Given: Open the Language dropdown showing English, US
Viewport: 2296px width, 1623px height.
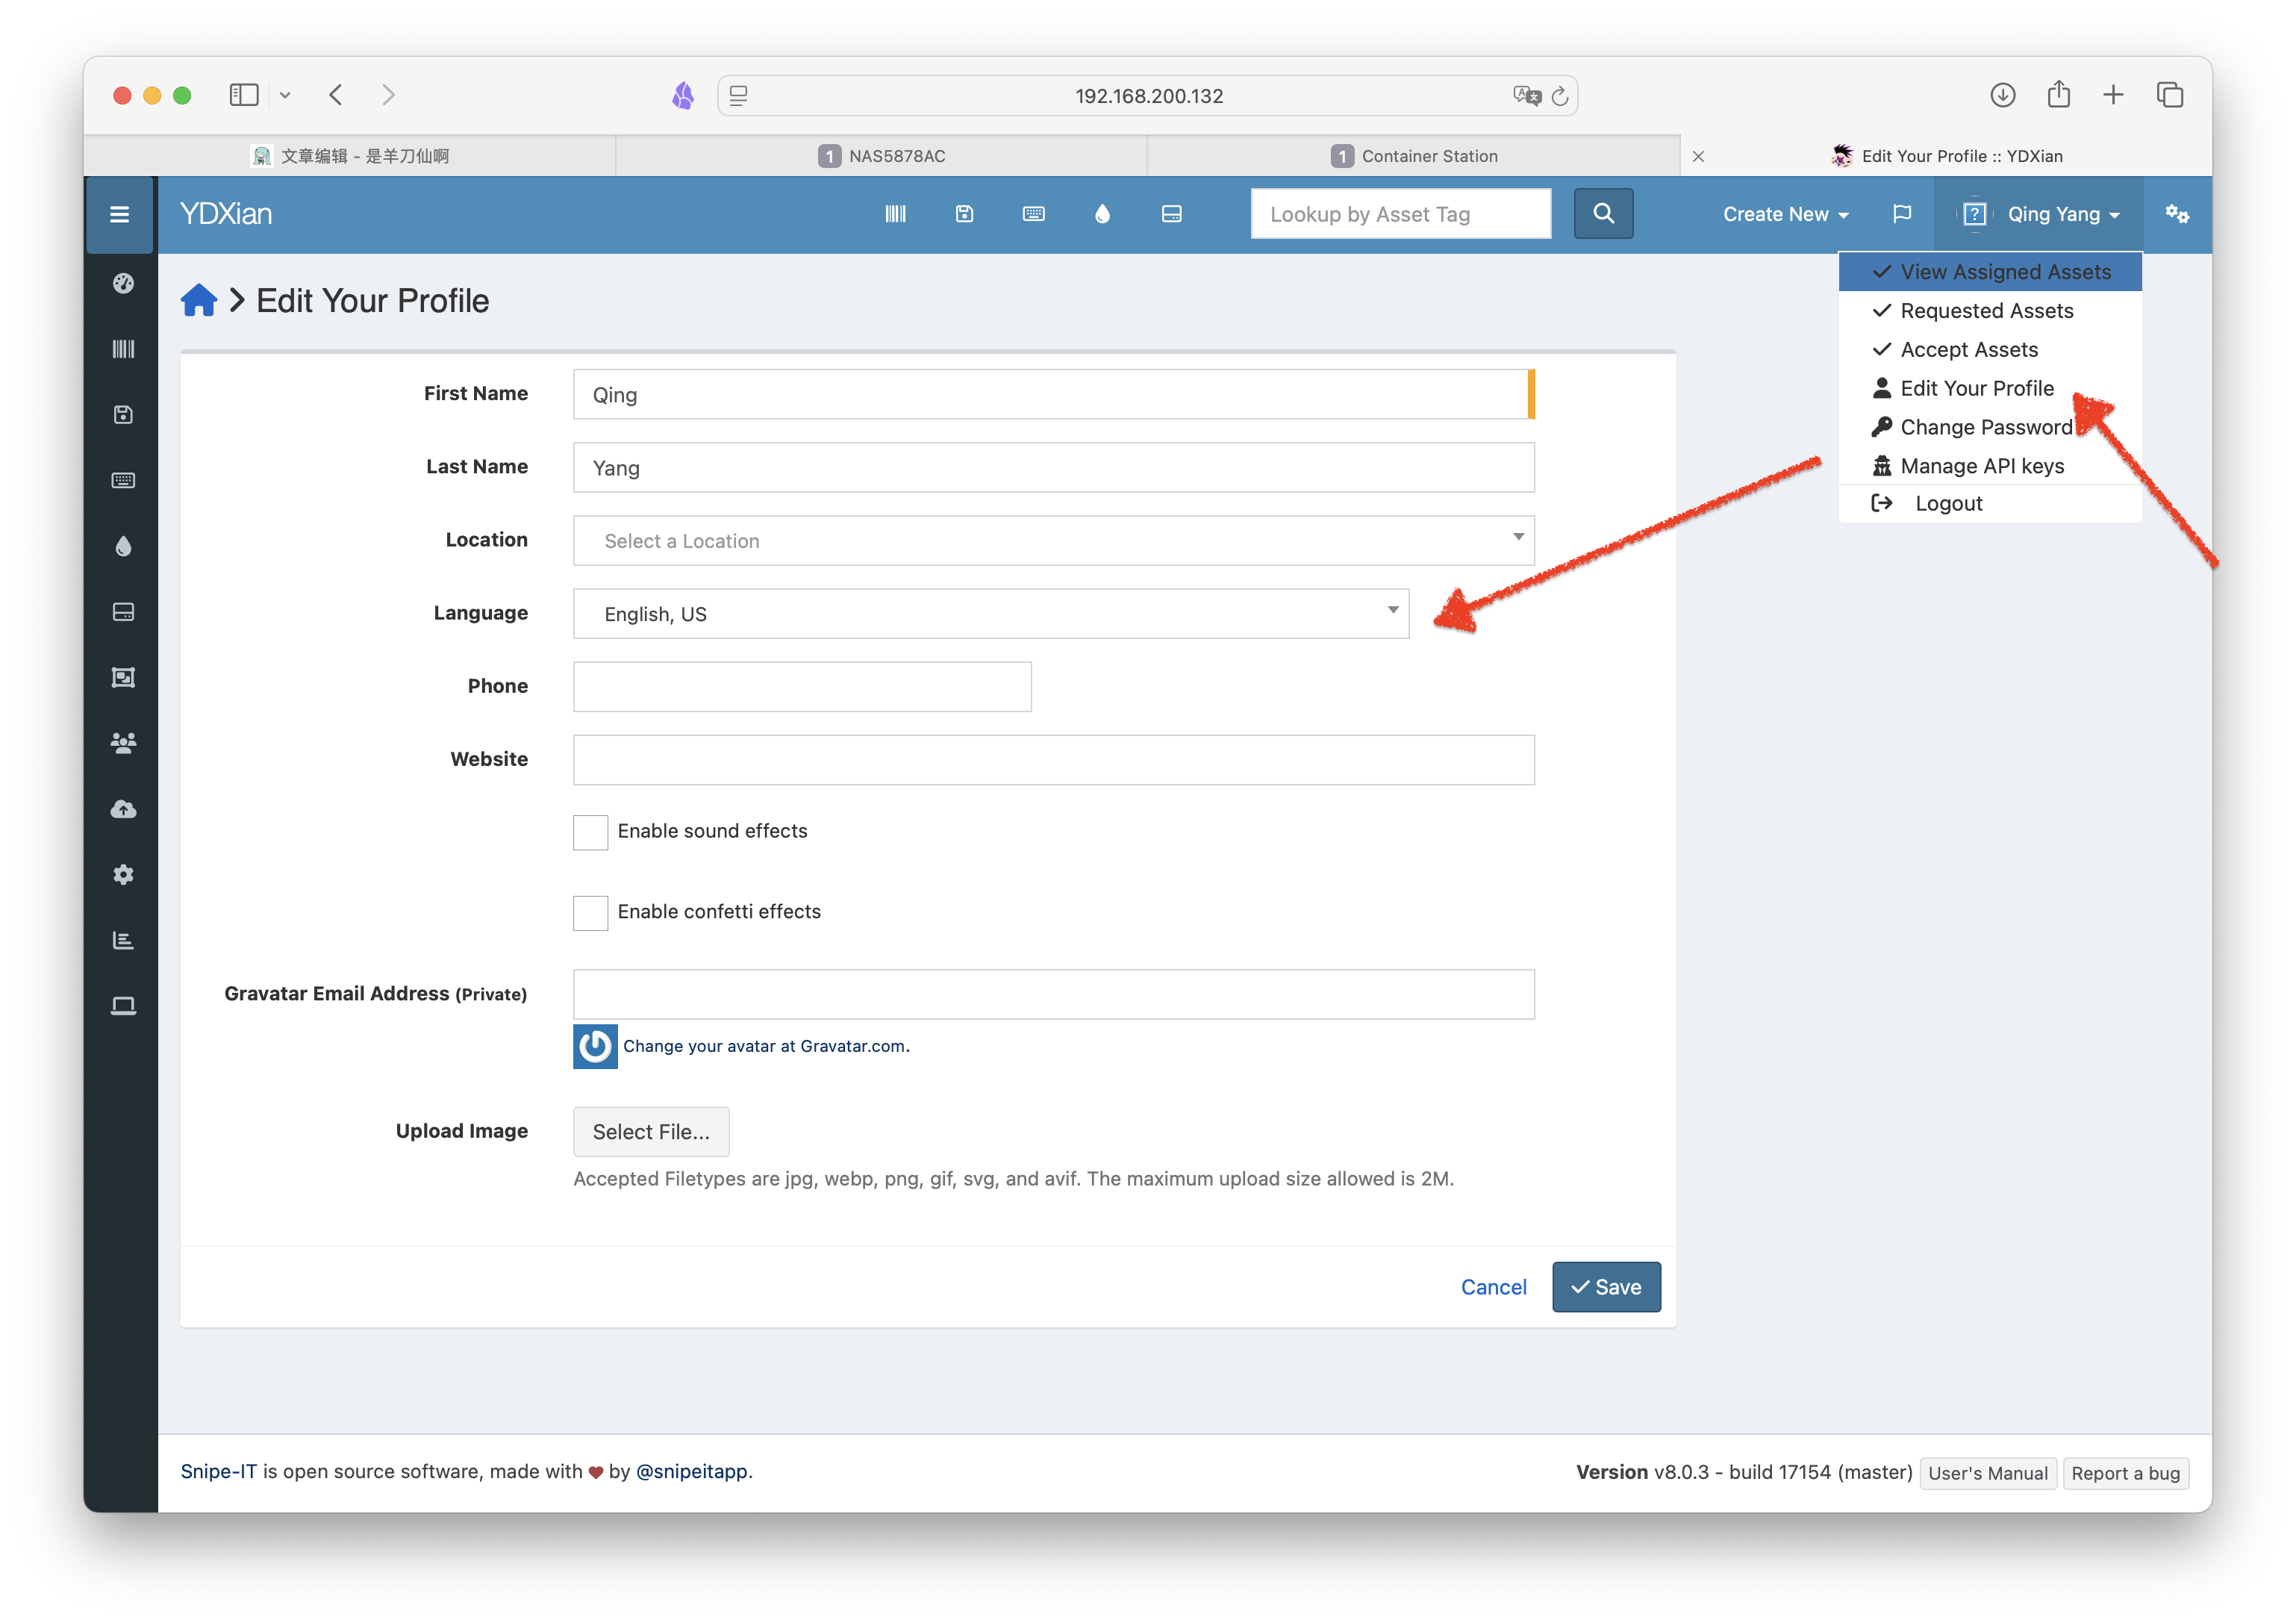Looking at the screenshot, I should click(x=990, y=614).
